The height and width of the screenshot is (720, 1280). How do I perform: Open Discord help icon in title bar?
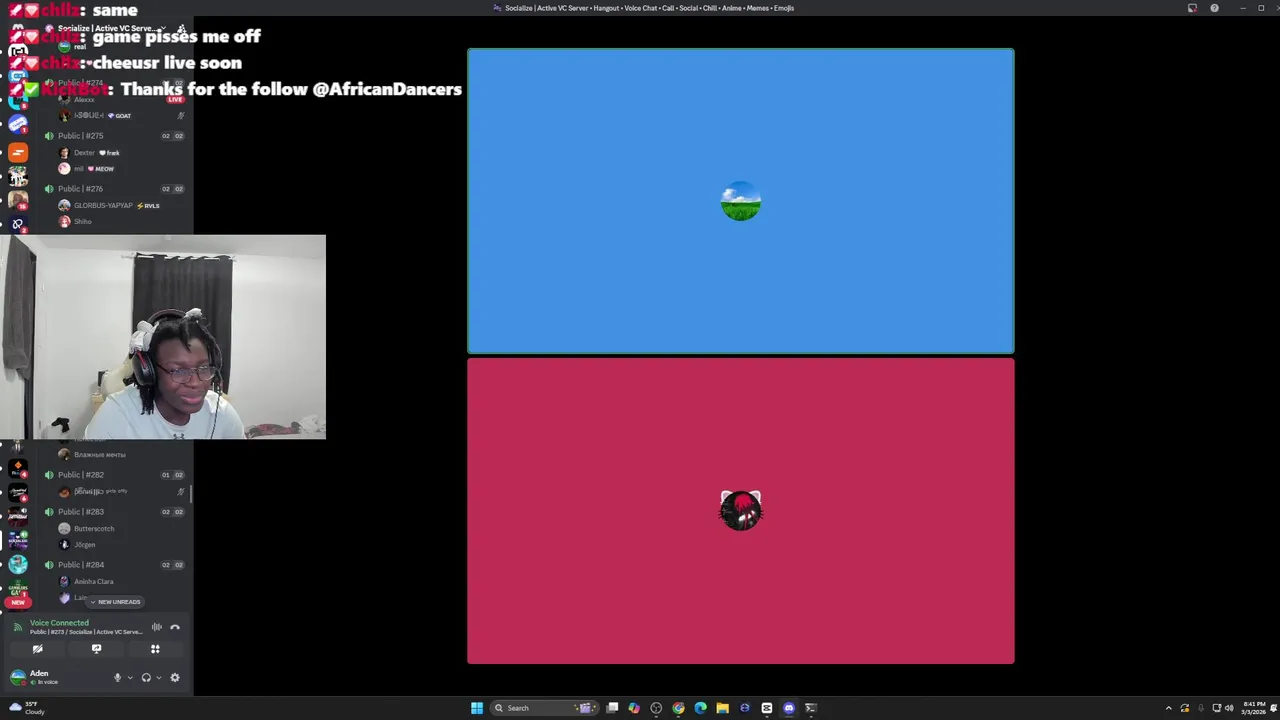pos(1214,8)
